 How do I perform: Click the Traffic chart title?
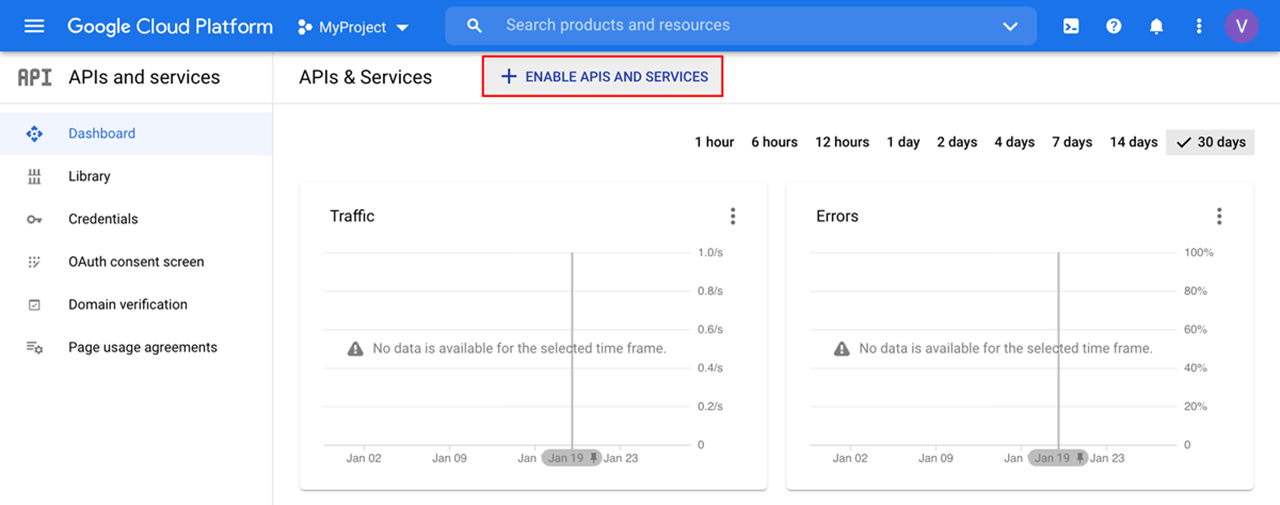coord(352,216)
